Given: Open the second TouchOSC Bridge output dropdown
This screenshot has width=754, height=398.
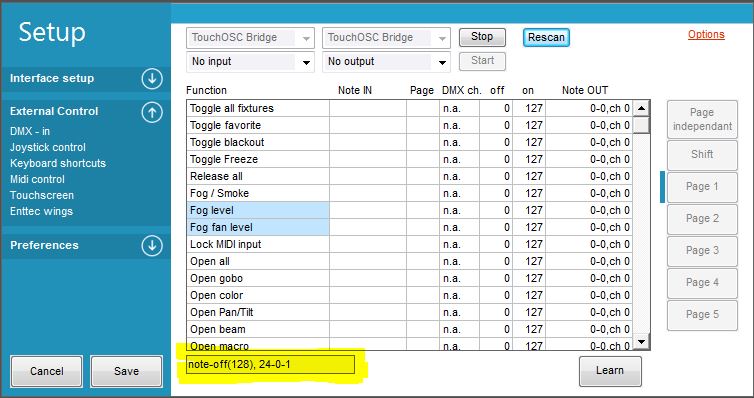Looking at the screenshot, I should coord(386,38).
